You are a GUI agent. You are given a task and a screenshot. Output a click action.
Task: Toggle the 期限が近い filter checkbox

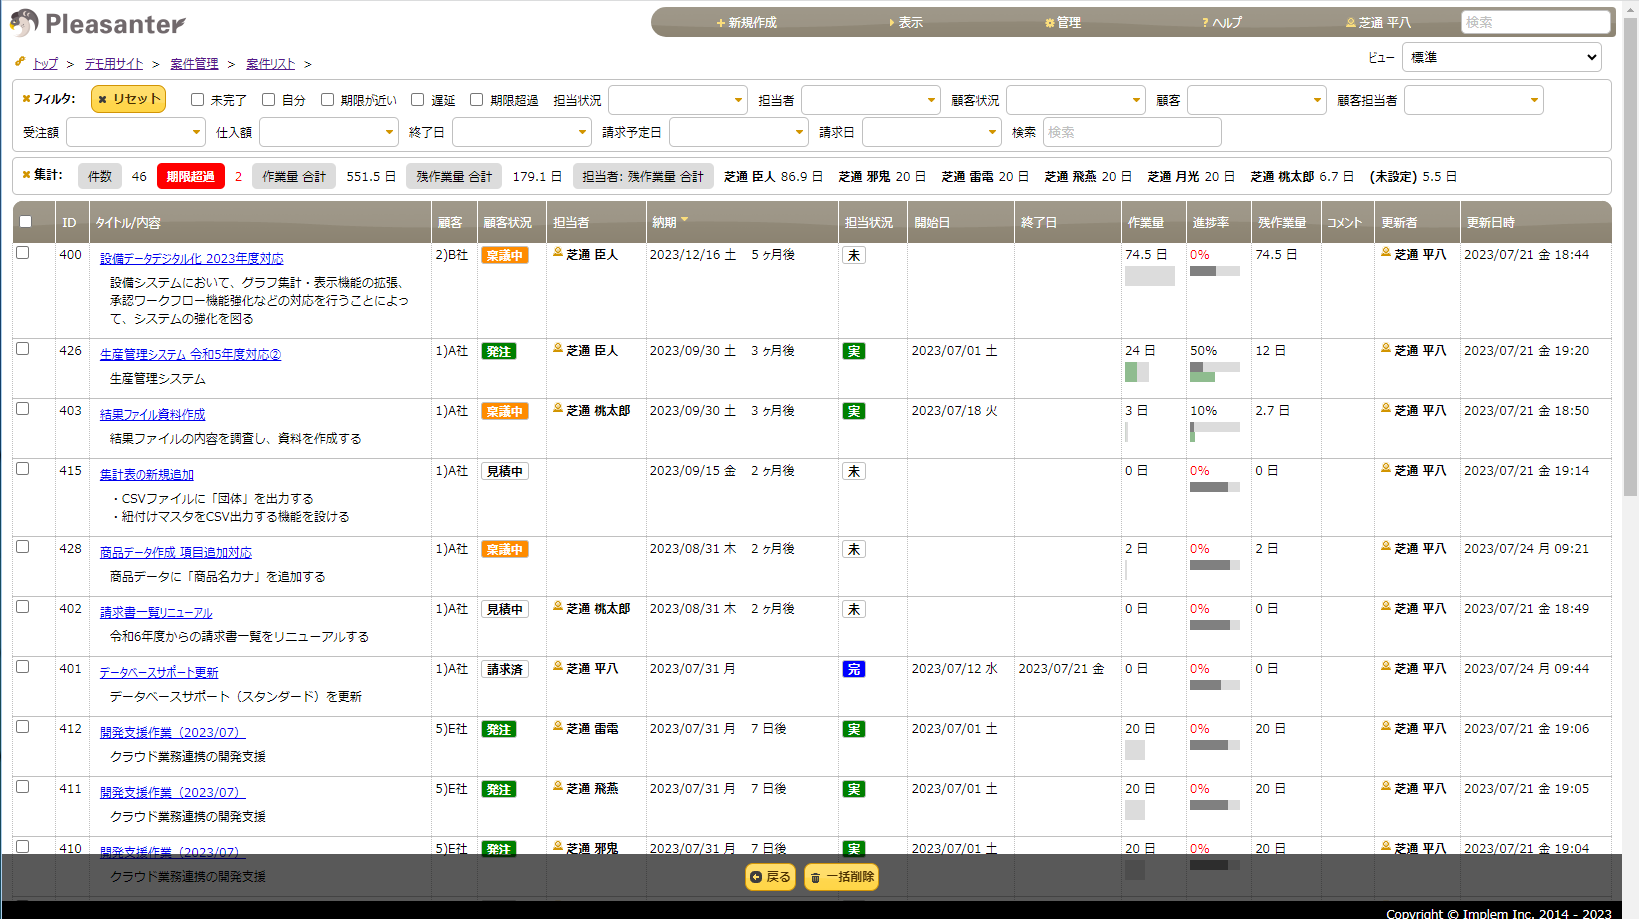[x=327, y=100]
